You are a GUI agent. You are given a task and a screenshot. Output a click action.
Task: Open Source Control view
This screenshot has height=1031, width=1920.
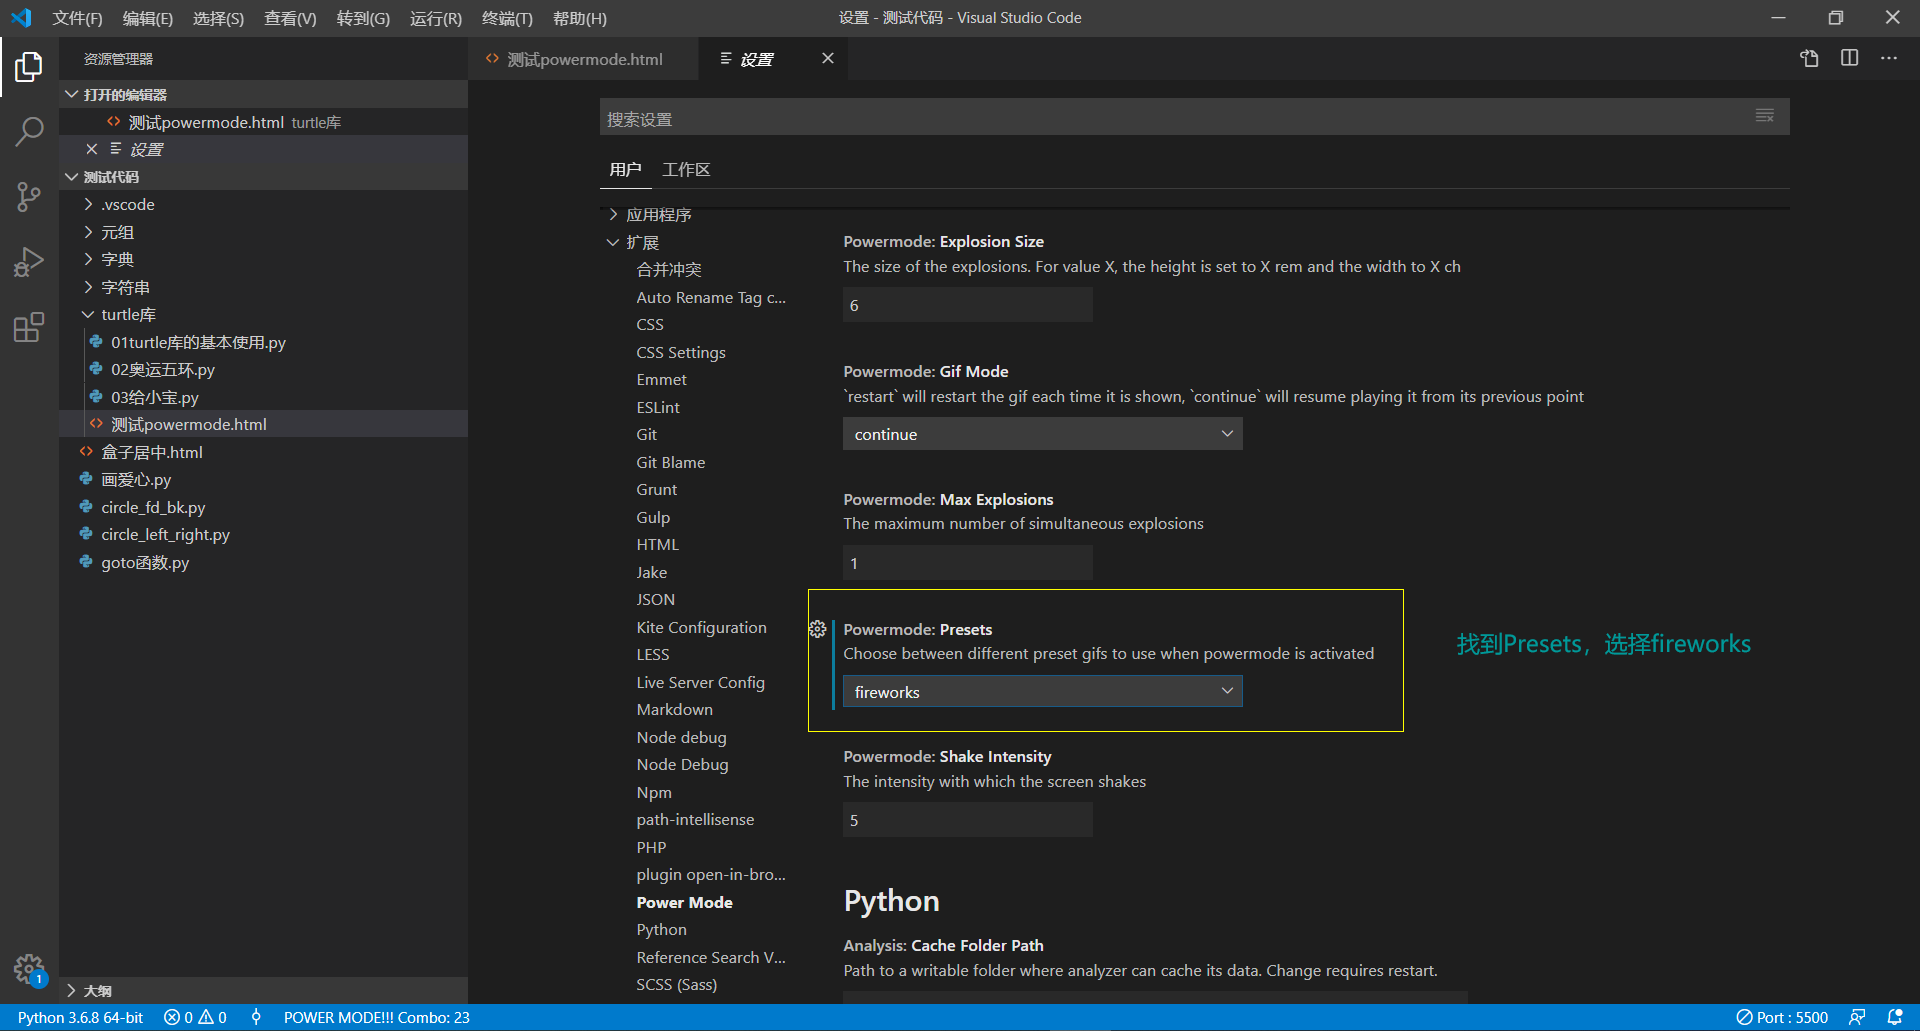coord(29,196)
